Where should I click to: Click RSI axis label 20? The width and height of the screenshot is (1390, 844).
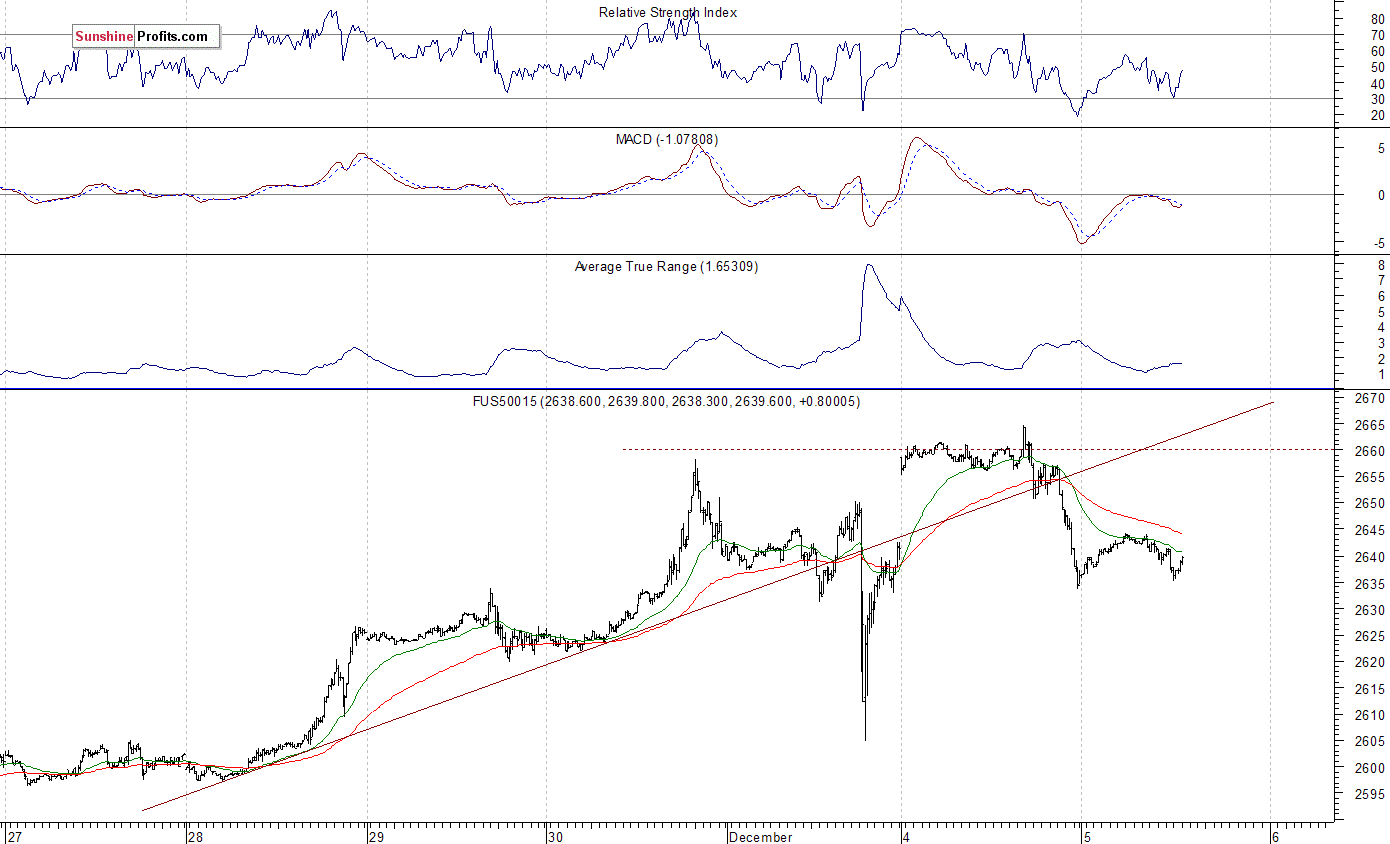(1379, 115)
